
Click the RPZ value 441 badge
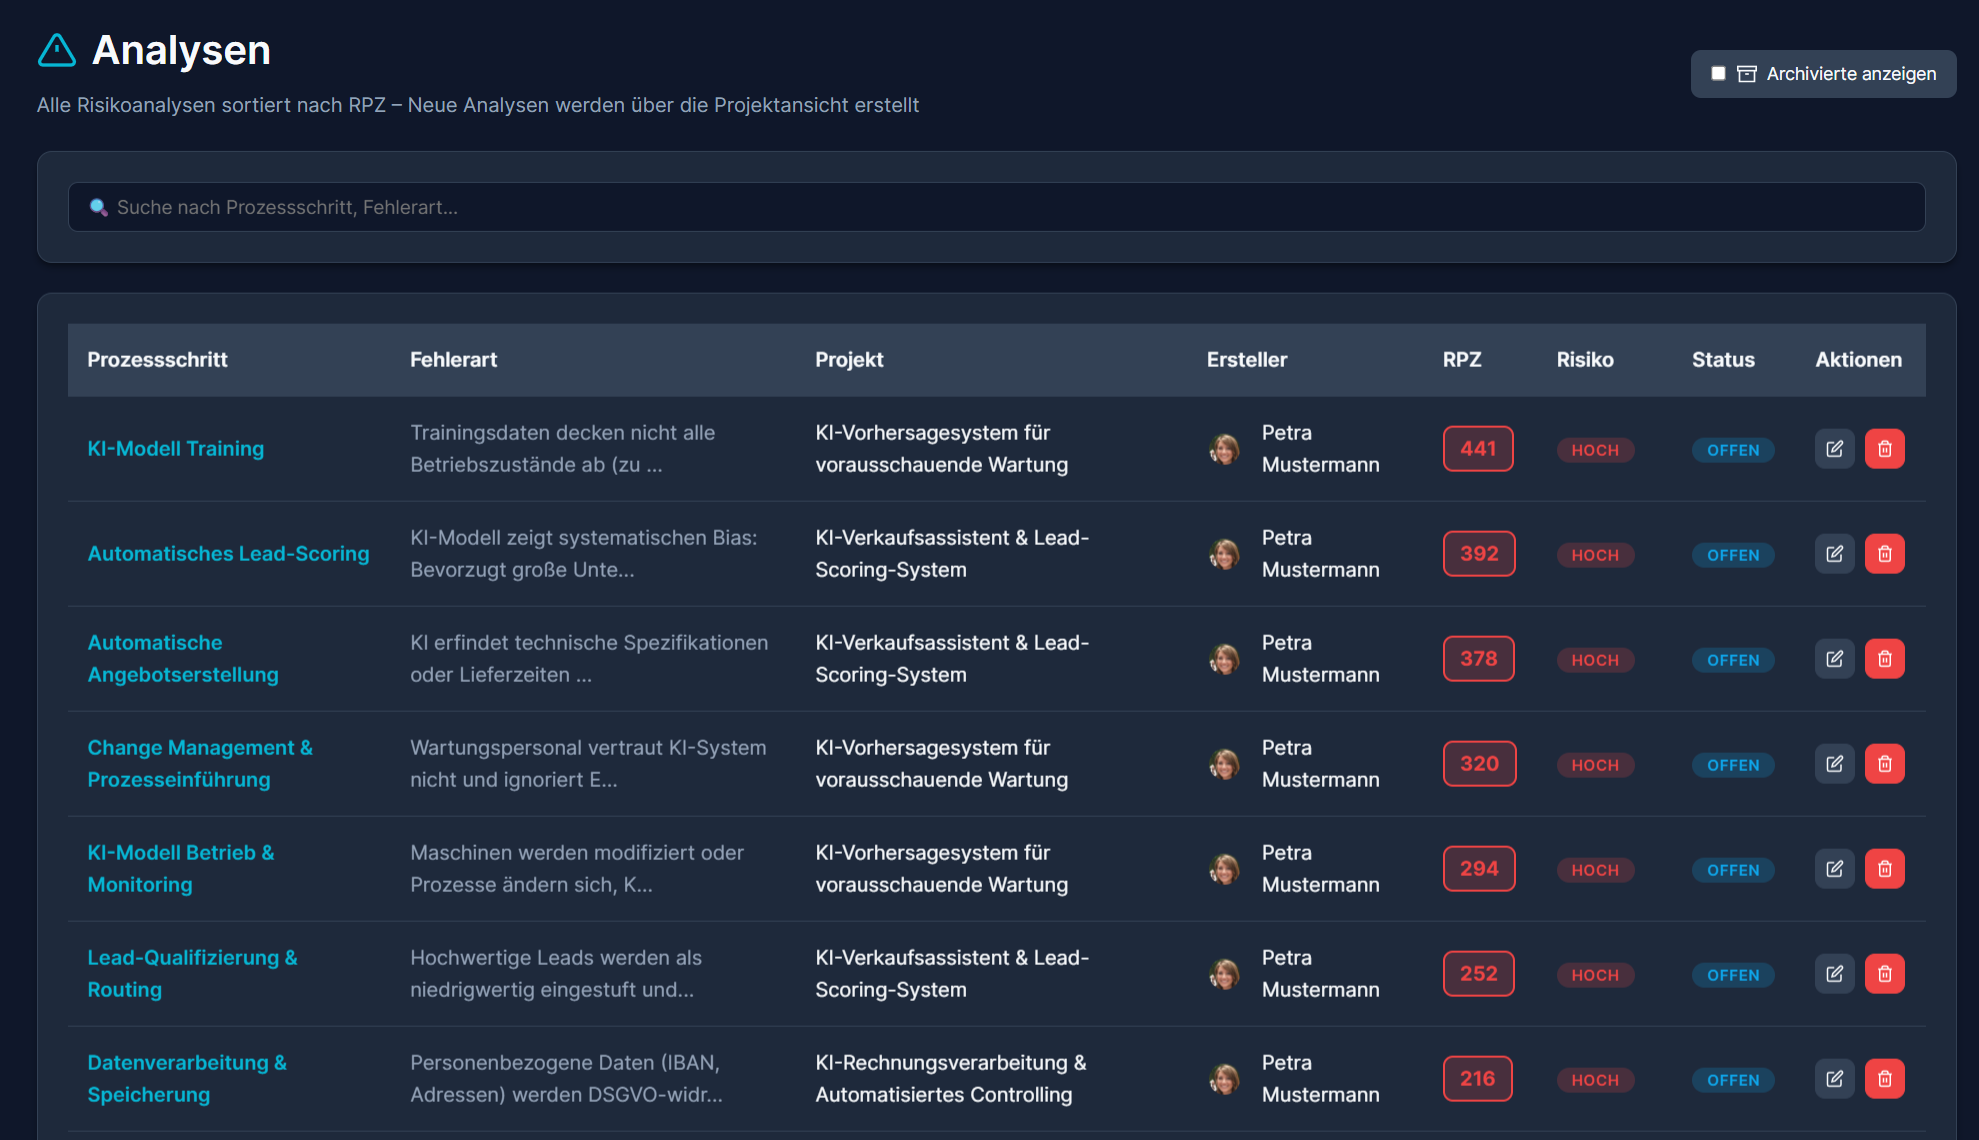[1478, 448]
